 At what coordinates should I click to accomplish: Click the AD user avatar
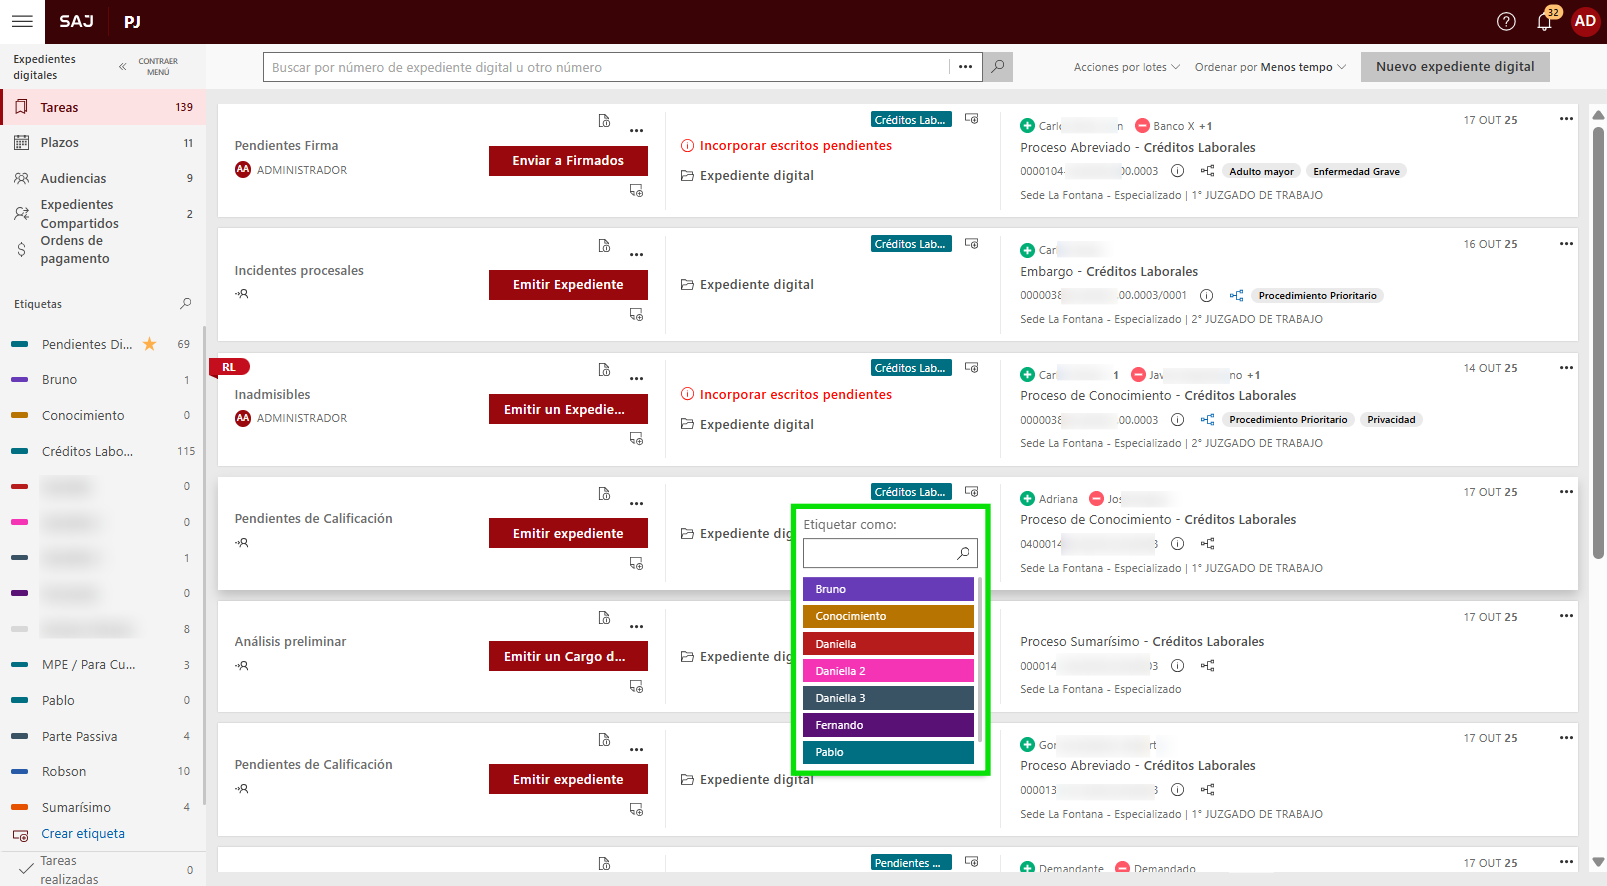click(x=1585, y=21)
